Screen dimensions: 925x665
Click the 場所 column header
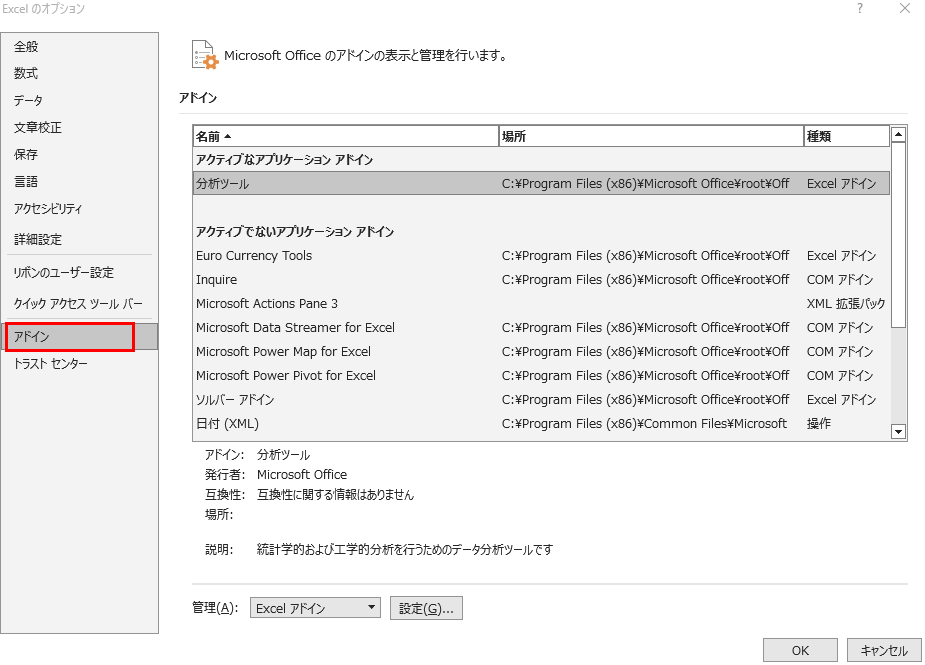(x=650, y=136)
